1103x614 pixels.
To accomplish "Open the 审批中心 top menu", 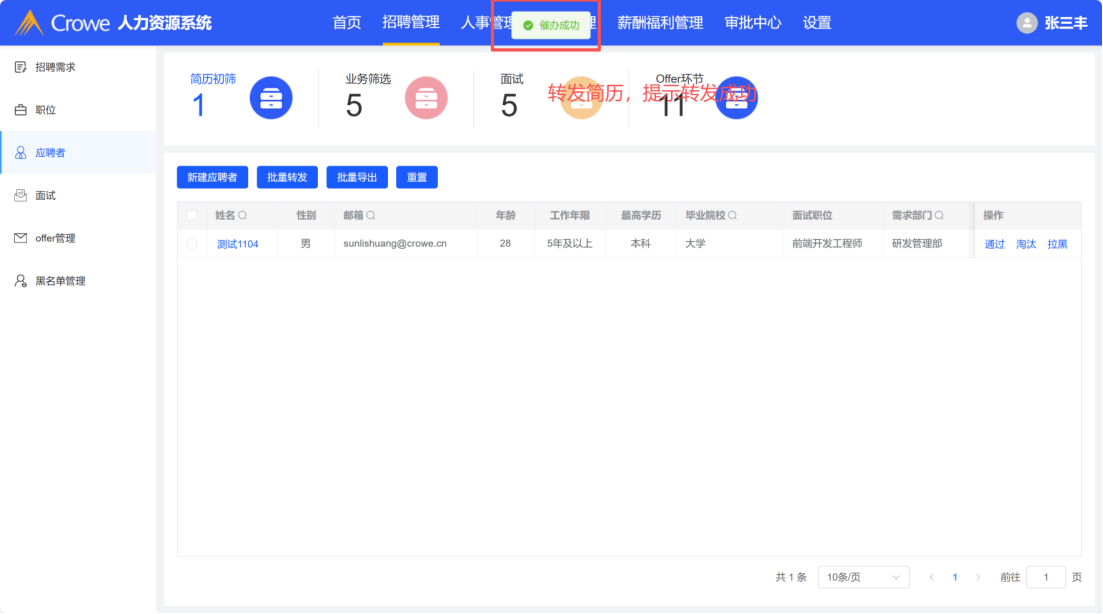I will pos(753,23).
